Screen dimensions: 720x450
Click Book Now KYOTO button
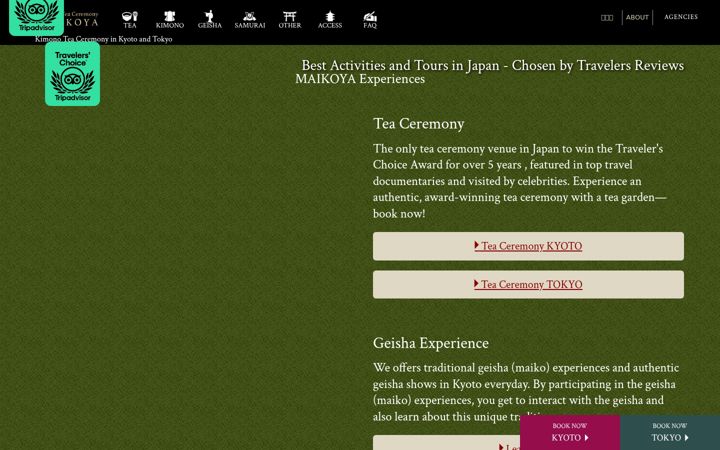[570, 433]
